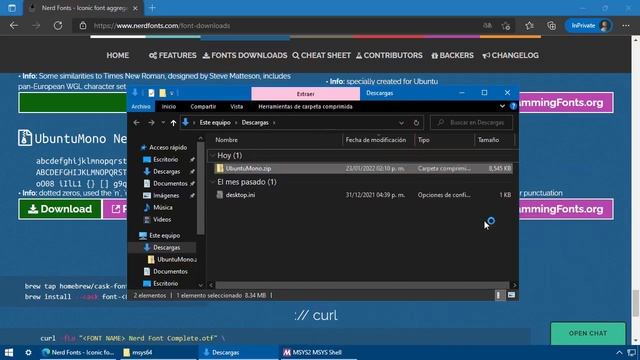Screen dimensions: 640x360
Task: Switch to large icons view in status bar
Action: coord(511,295)
